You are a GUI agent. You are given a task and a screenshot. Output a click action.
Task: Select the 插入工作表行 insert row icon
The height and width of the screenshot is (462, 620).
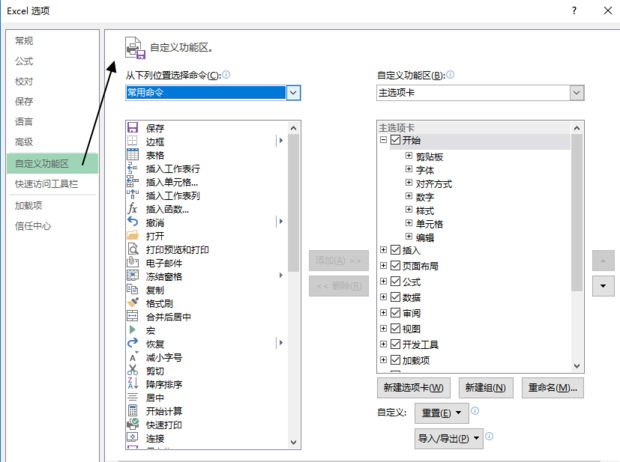(x=132, y=168)
